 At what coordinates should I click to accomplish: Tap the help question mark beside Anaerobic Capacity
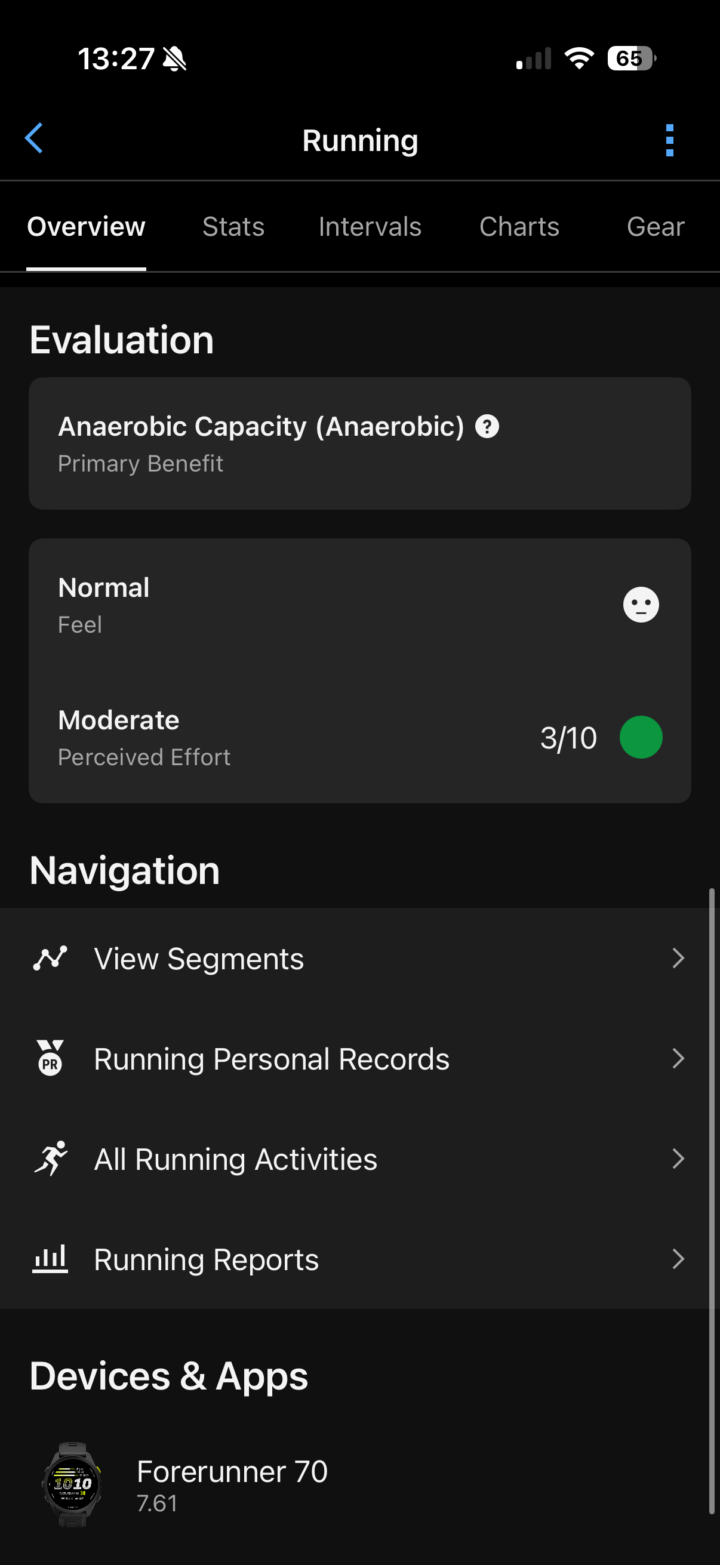487,427
